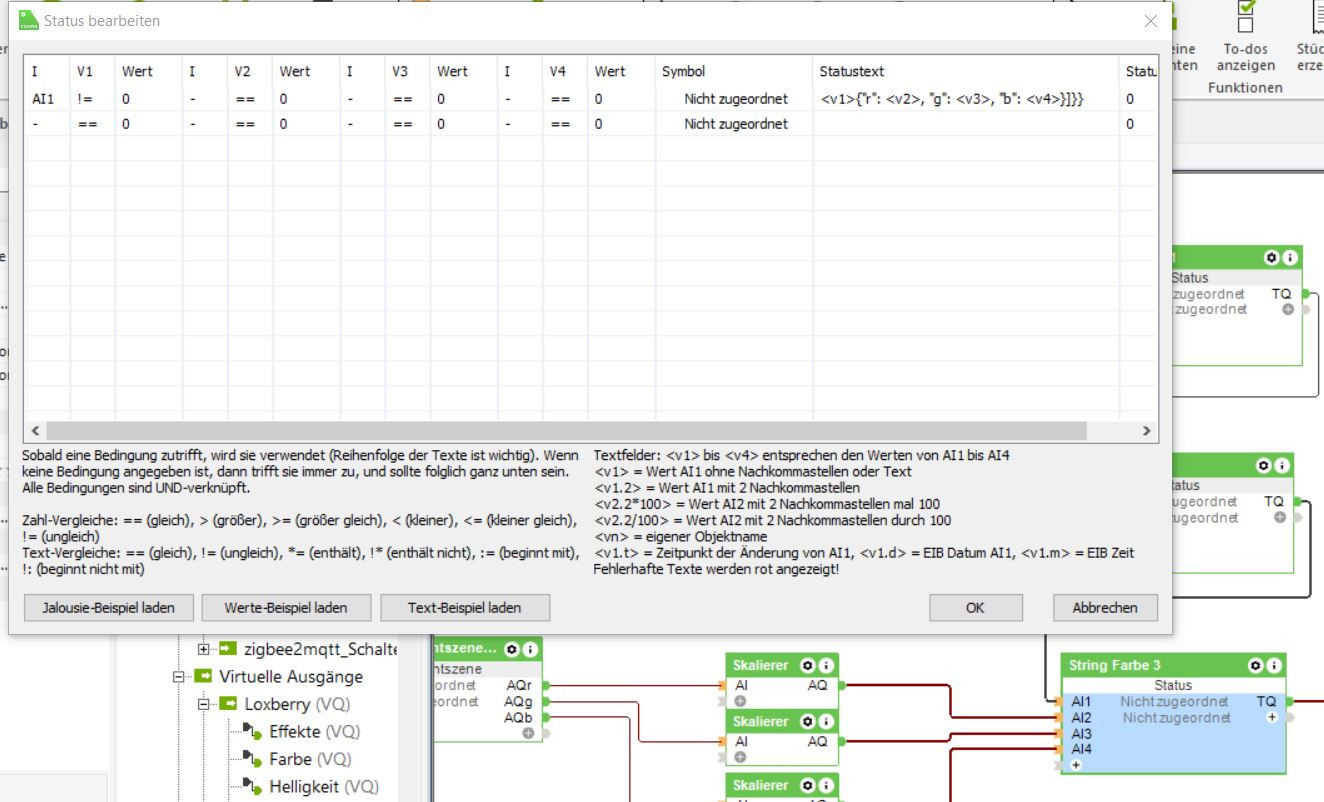Collapse the Loxberry (VQ) tree node
1324x802 pixels.
pyautogui.click(x=205, y=704)
